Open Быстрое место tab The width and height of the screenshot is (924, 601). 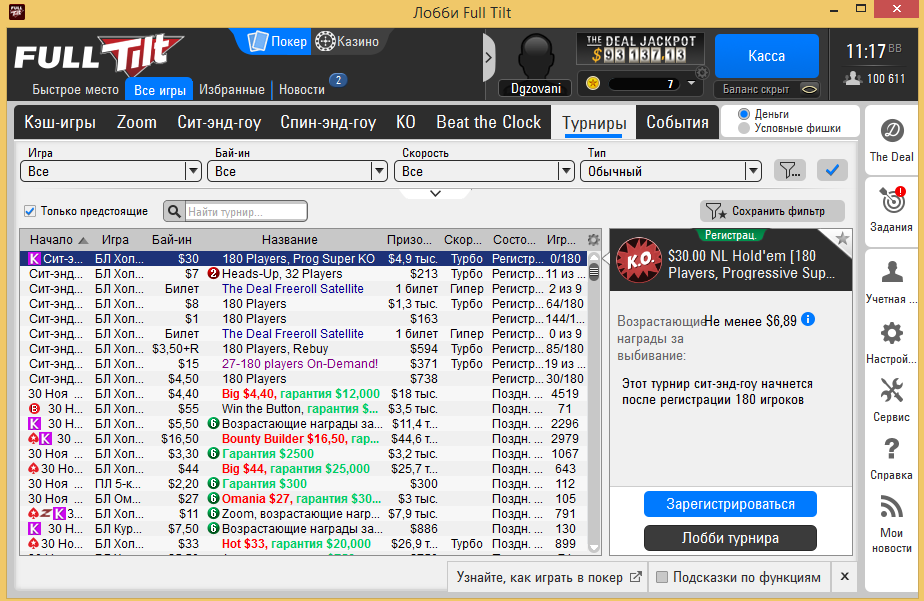[75, 90]
